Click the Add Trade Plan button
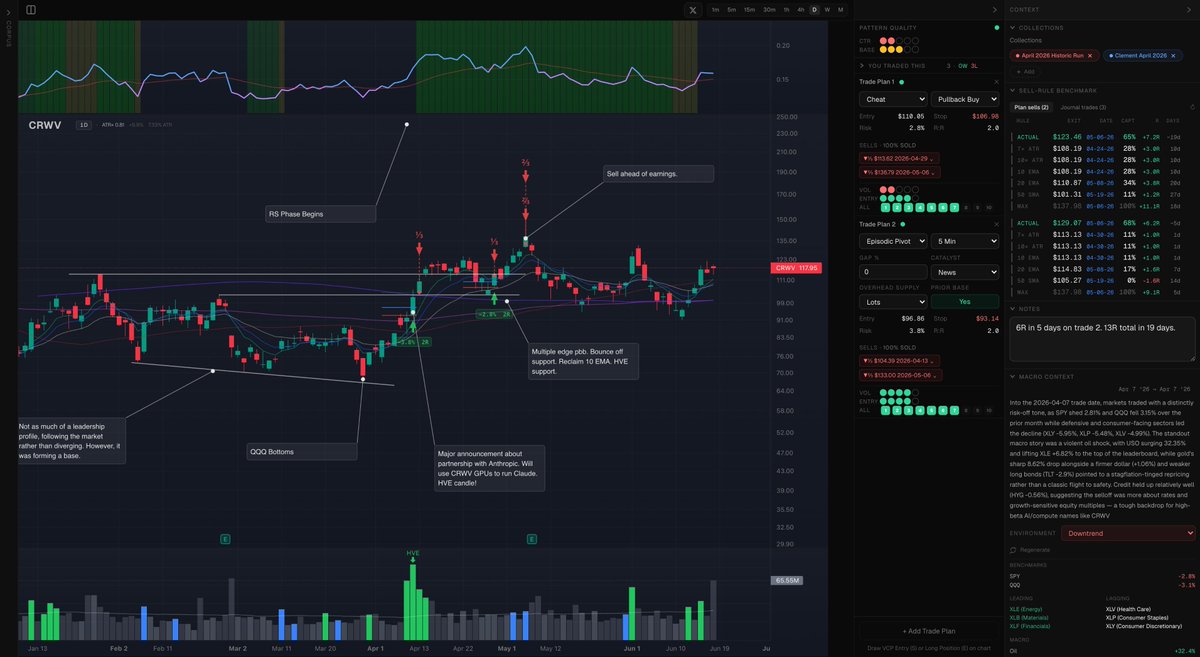This screenshot has width=1200, height=657. click(x=928, y=631)
